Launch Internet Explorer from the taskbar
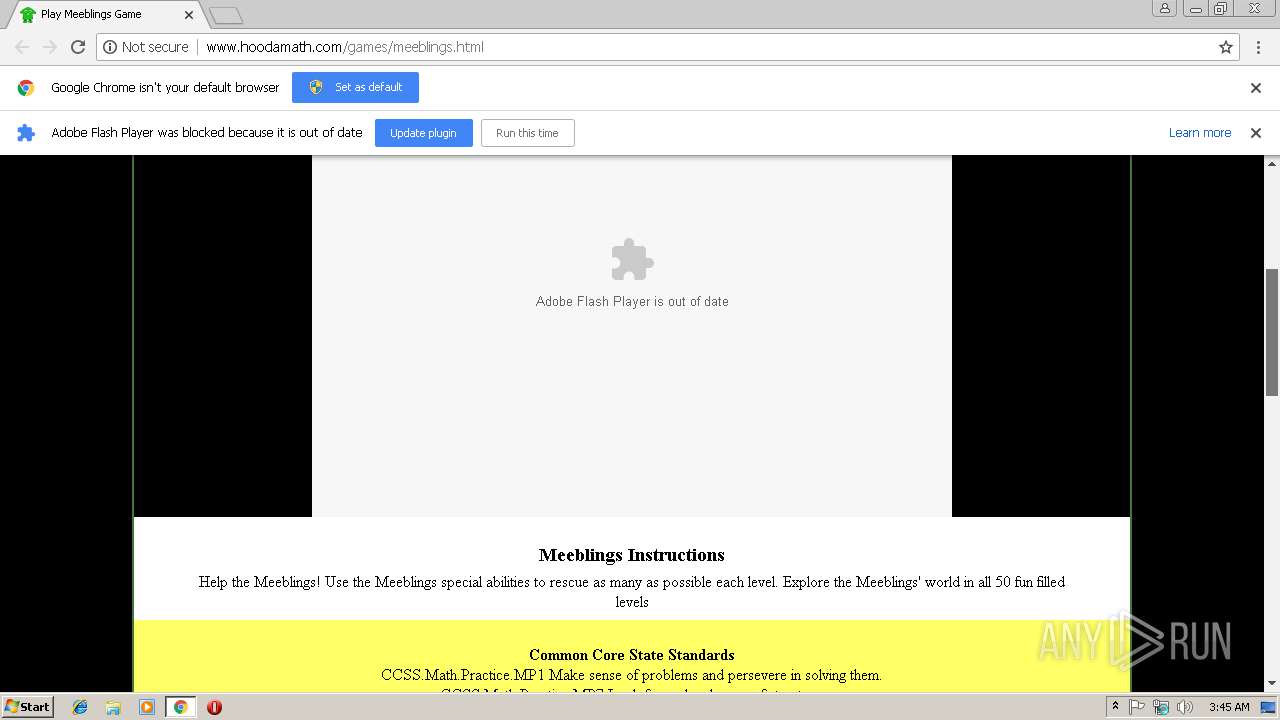1280x720 pixels. tap(80, 707)
